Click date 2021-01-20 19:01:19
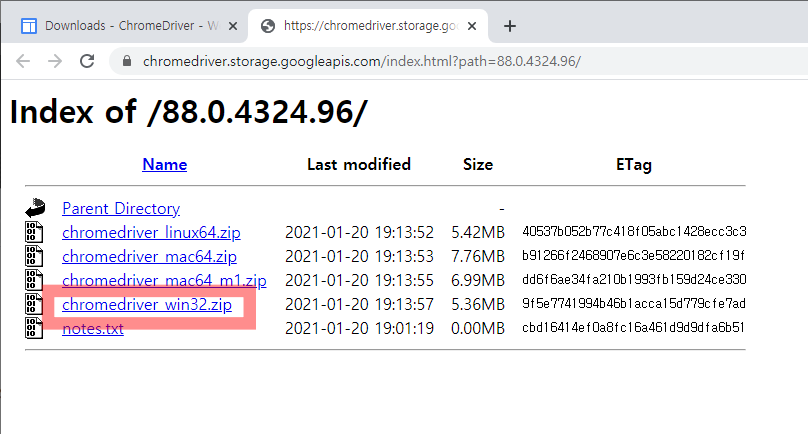 pos(359,328)
